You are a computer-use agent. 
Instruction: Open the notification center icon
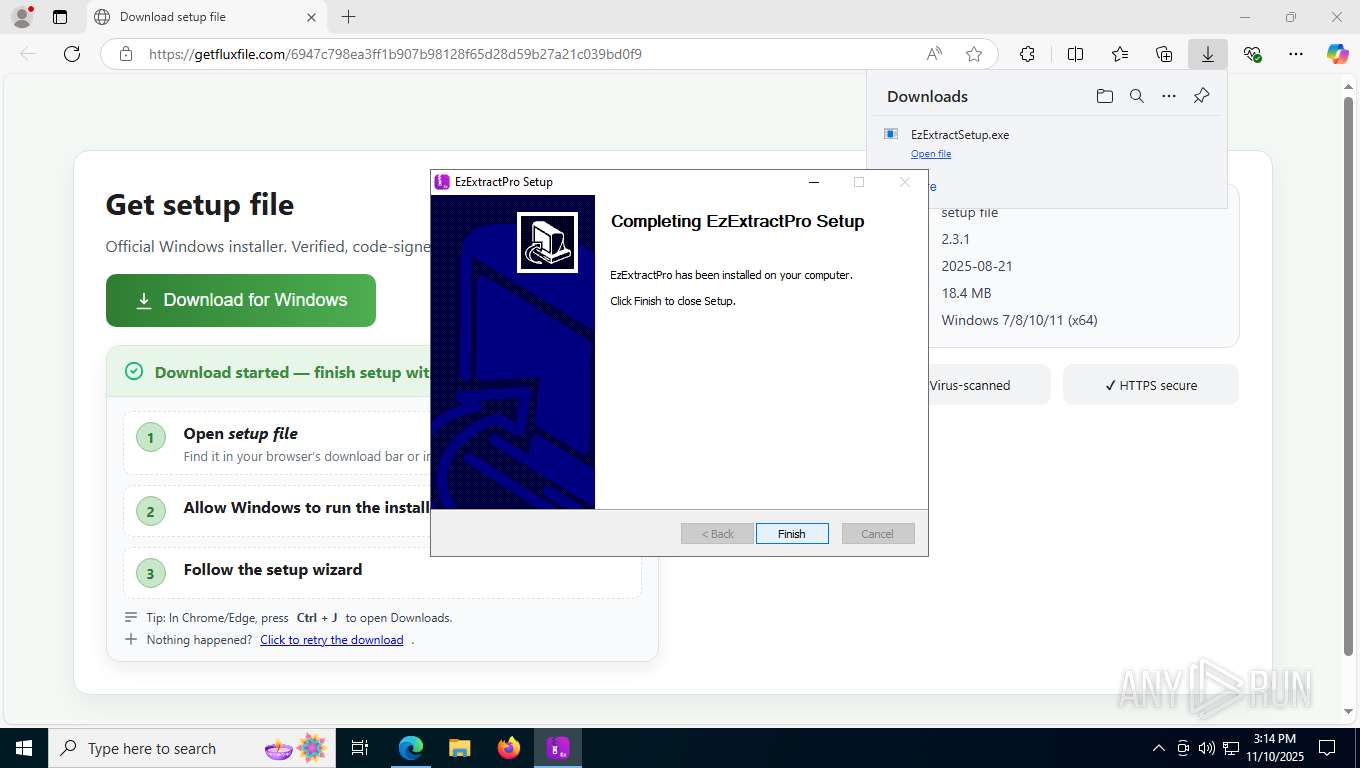click(x=1327, y=748)
